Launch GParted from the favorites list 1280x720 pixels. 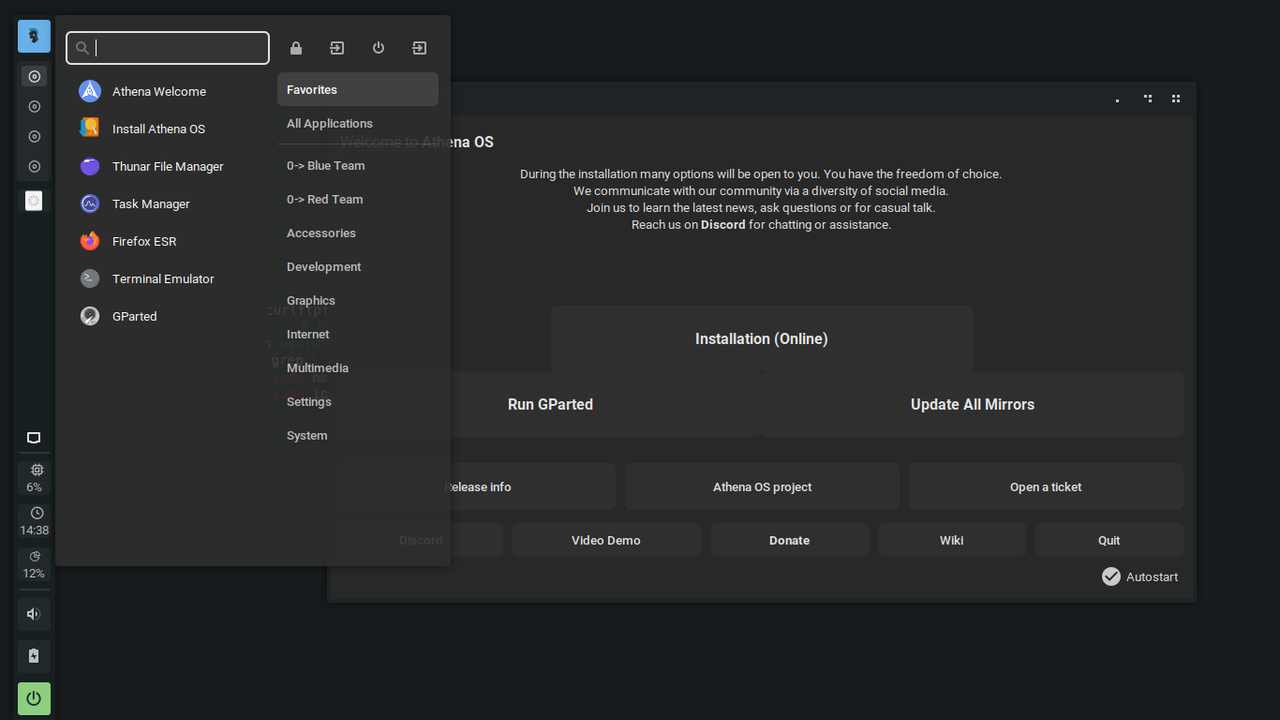166,316
